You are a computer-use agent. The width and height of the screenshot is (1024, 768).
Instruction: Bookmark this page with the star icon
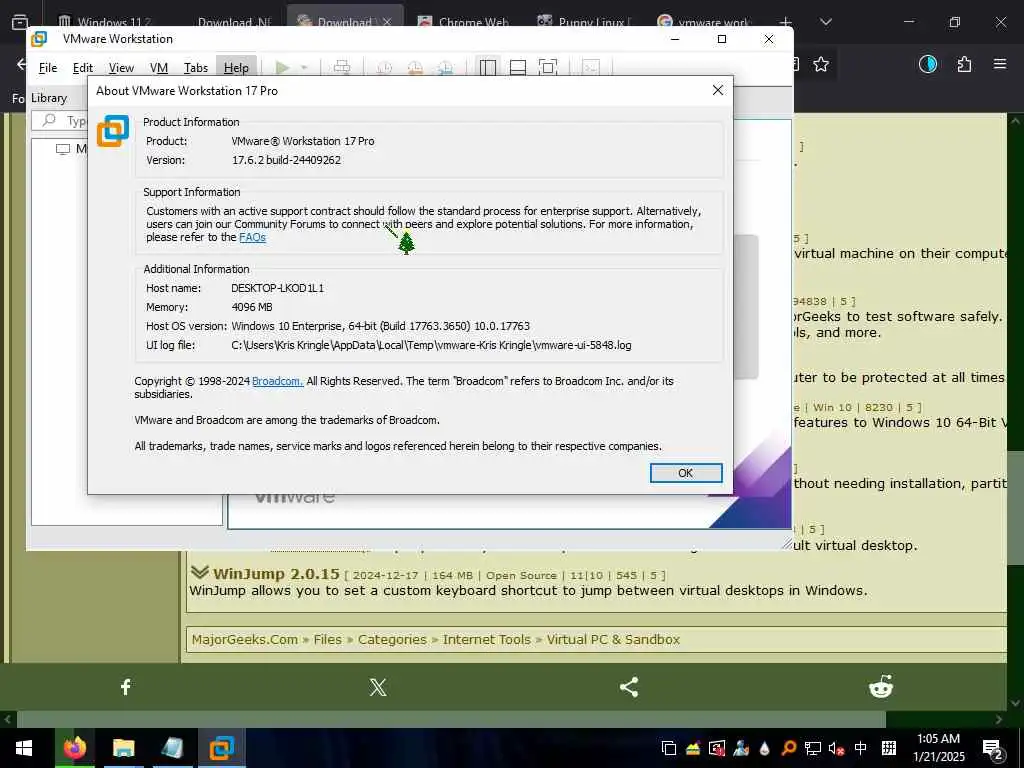[821, 64]
